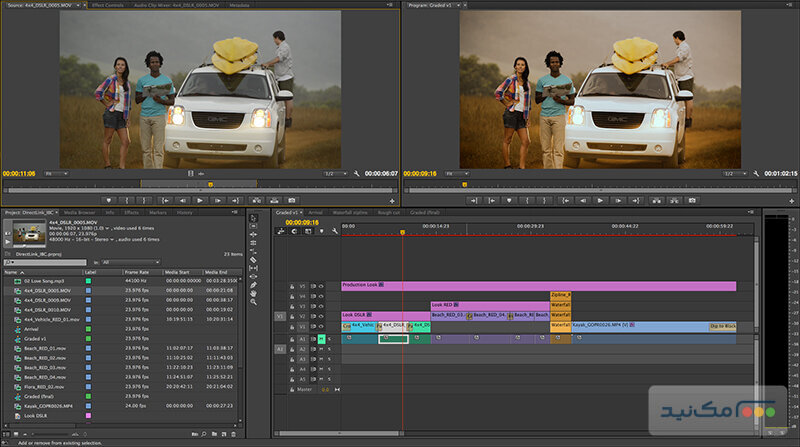
Task: Select the Slip tool
Action: (x=253, y=268)
